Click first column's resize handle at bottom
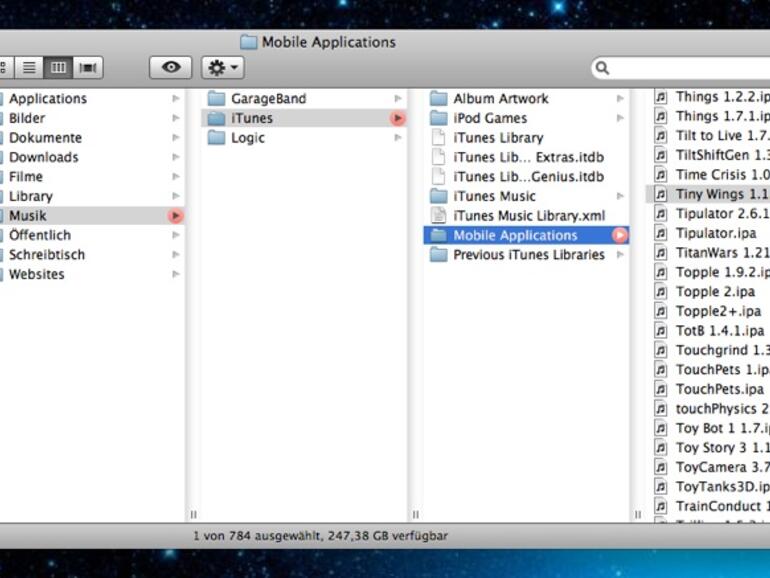 (x=193, y=515)
